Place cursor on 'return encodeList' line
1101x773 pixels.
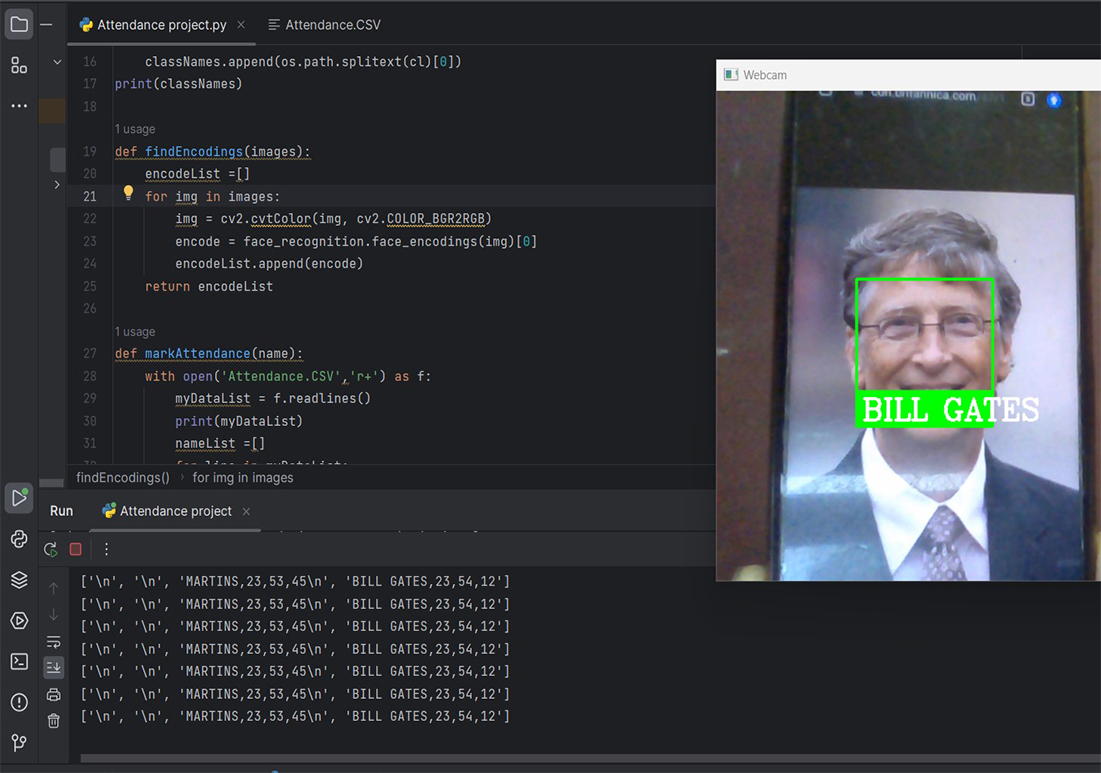tap(209, 286)
